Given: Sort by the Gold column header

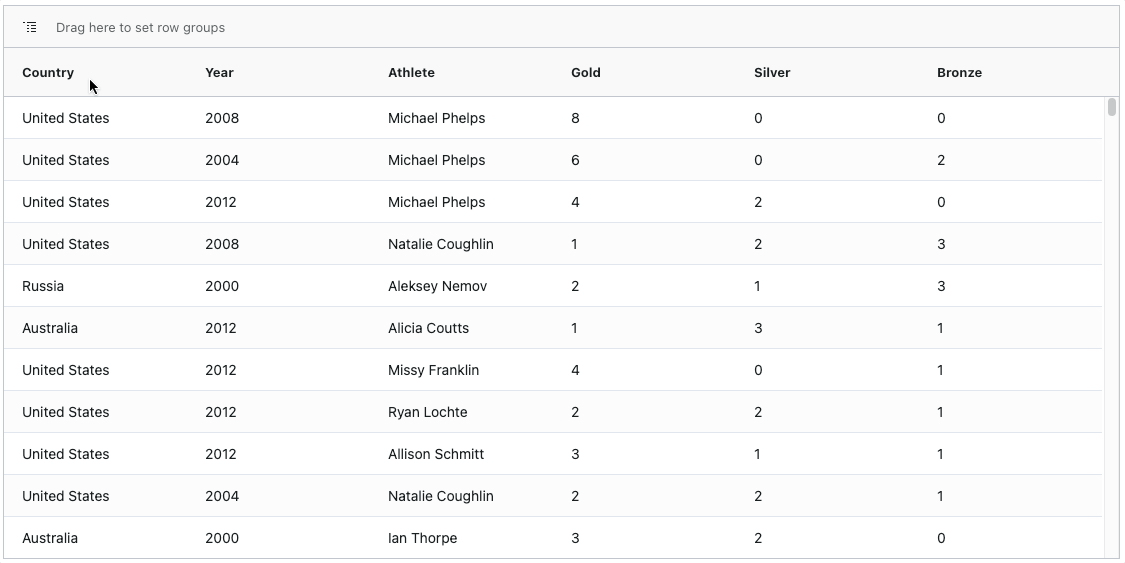Looking at the screenshot, I should click(585, 72).
